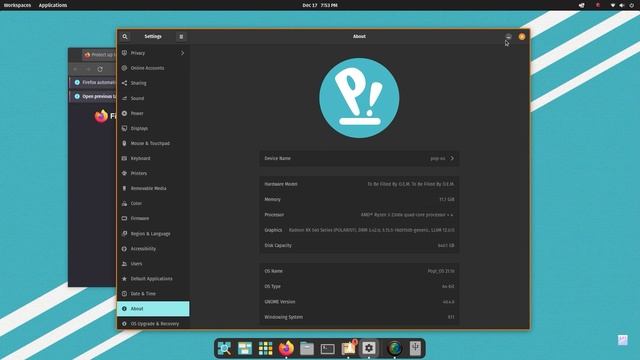Click the Disk Capacity row
This screenshot has height=360, width=640.
[x=359, y=246]
